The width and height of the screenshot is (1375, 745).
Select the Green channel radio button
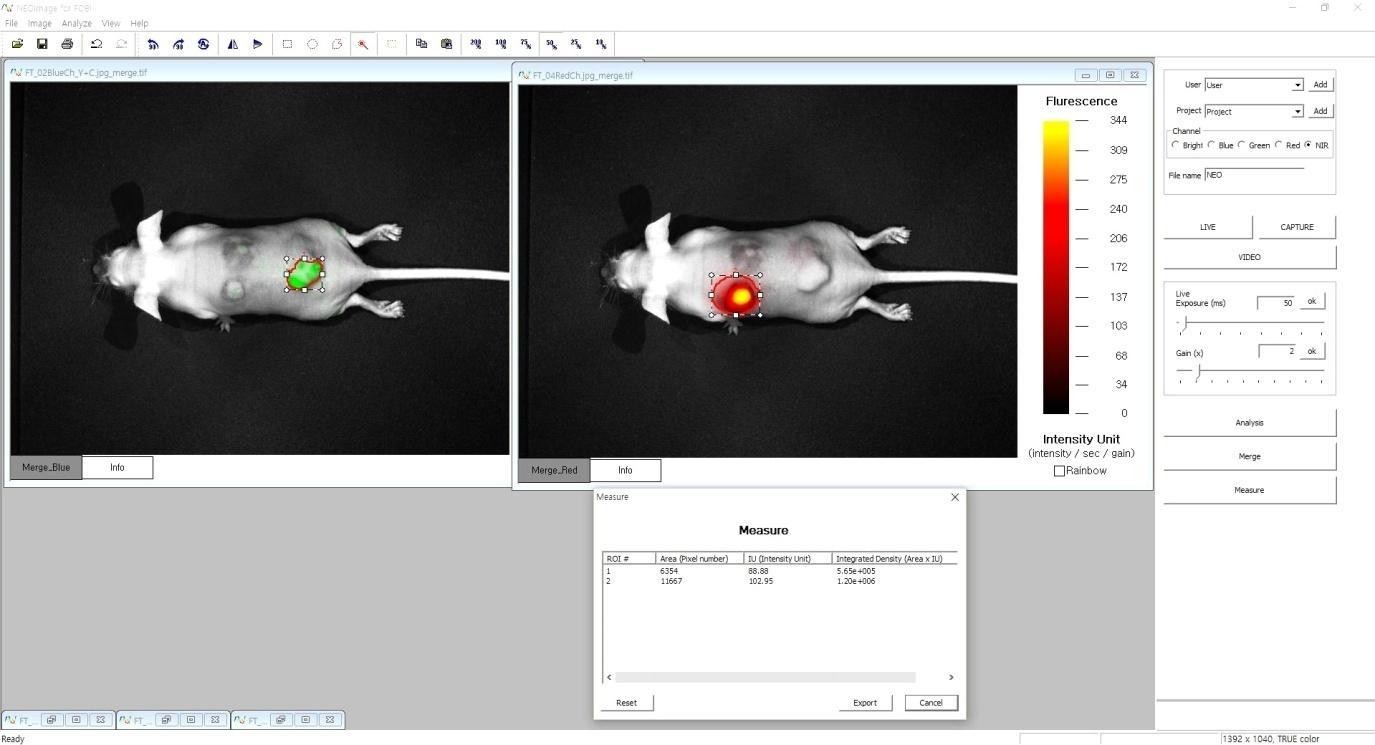(1242, 145)
